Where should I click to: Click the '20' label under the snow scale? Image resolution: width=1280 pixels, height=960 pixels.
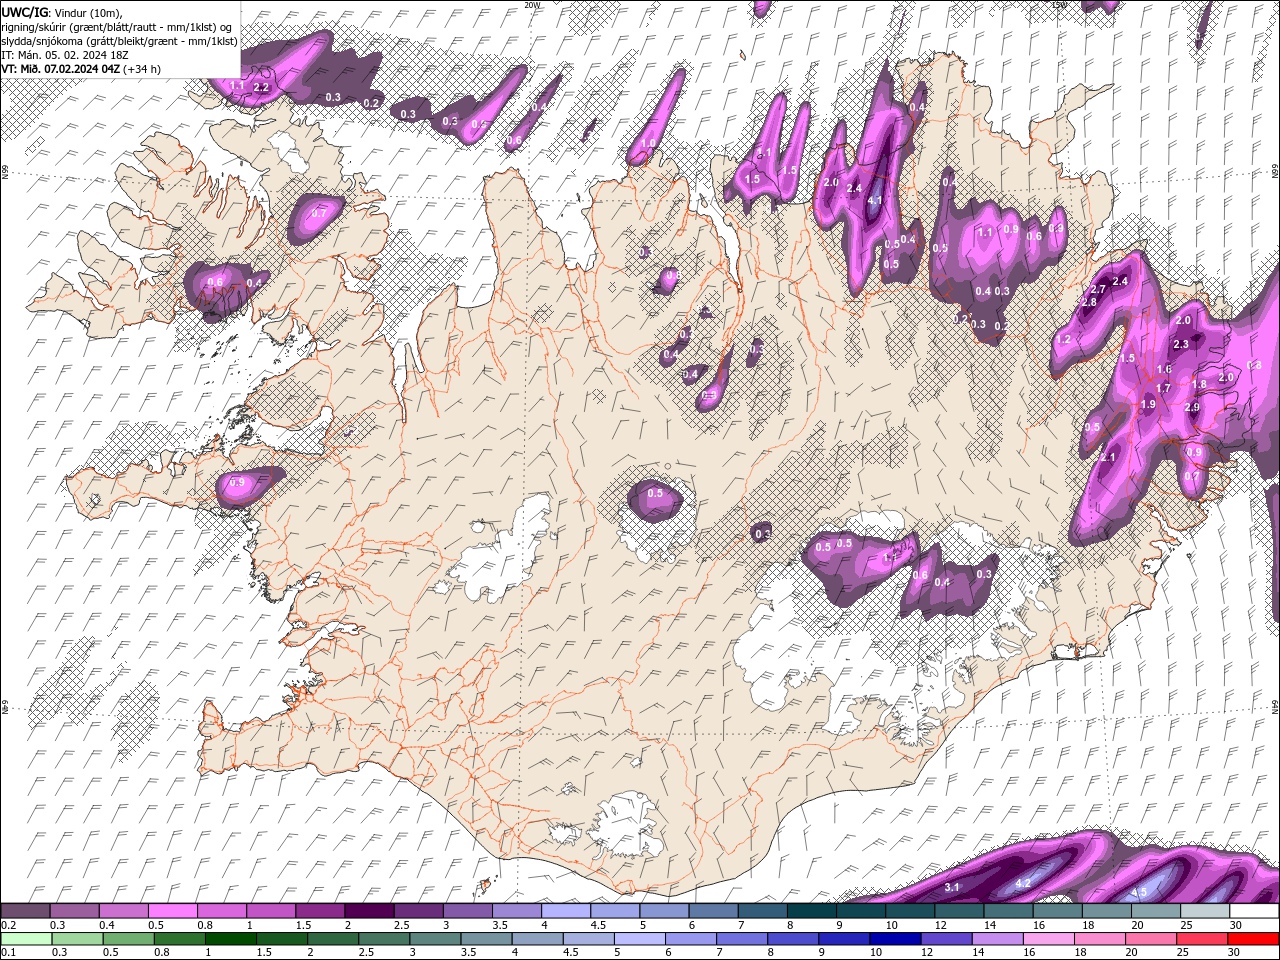(1137, 925)
